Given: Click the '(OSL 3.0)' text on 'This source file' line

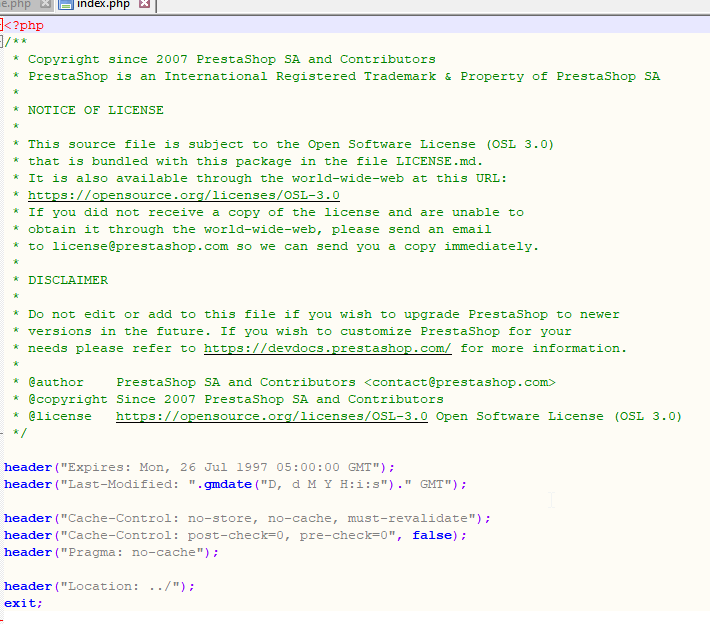Looking at the screenshot, I should 520,144.
